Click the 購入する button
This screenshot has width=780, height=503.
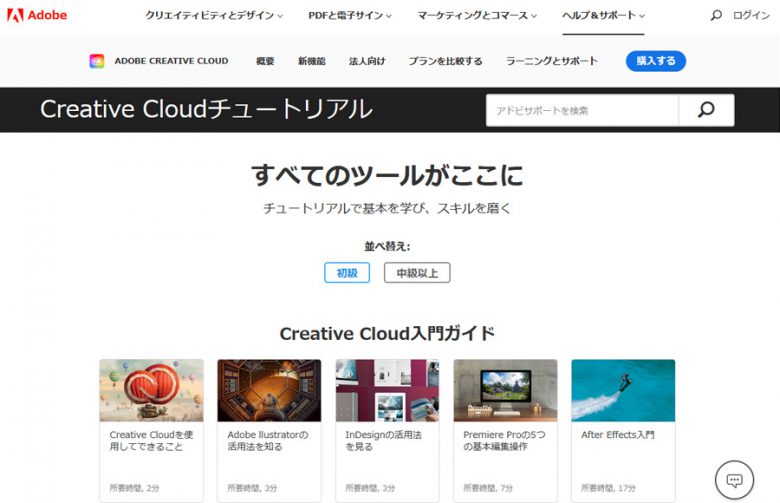click(x=656, y=61)
